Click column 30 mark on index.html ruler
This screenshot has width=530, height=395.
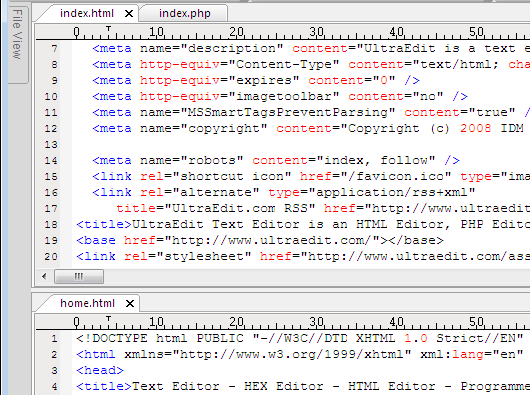pos(316,32)
